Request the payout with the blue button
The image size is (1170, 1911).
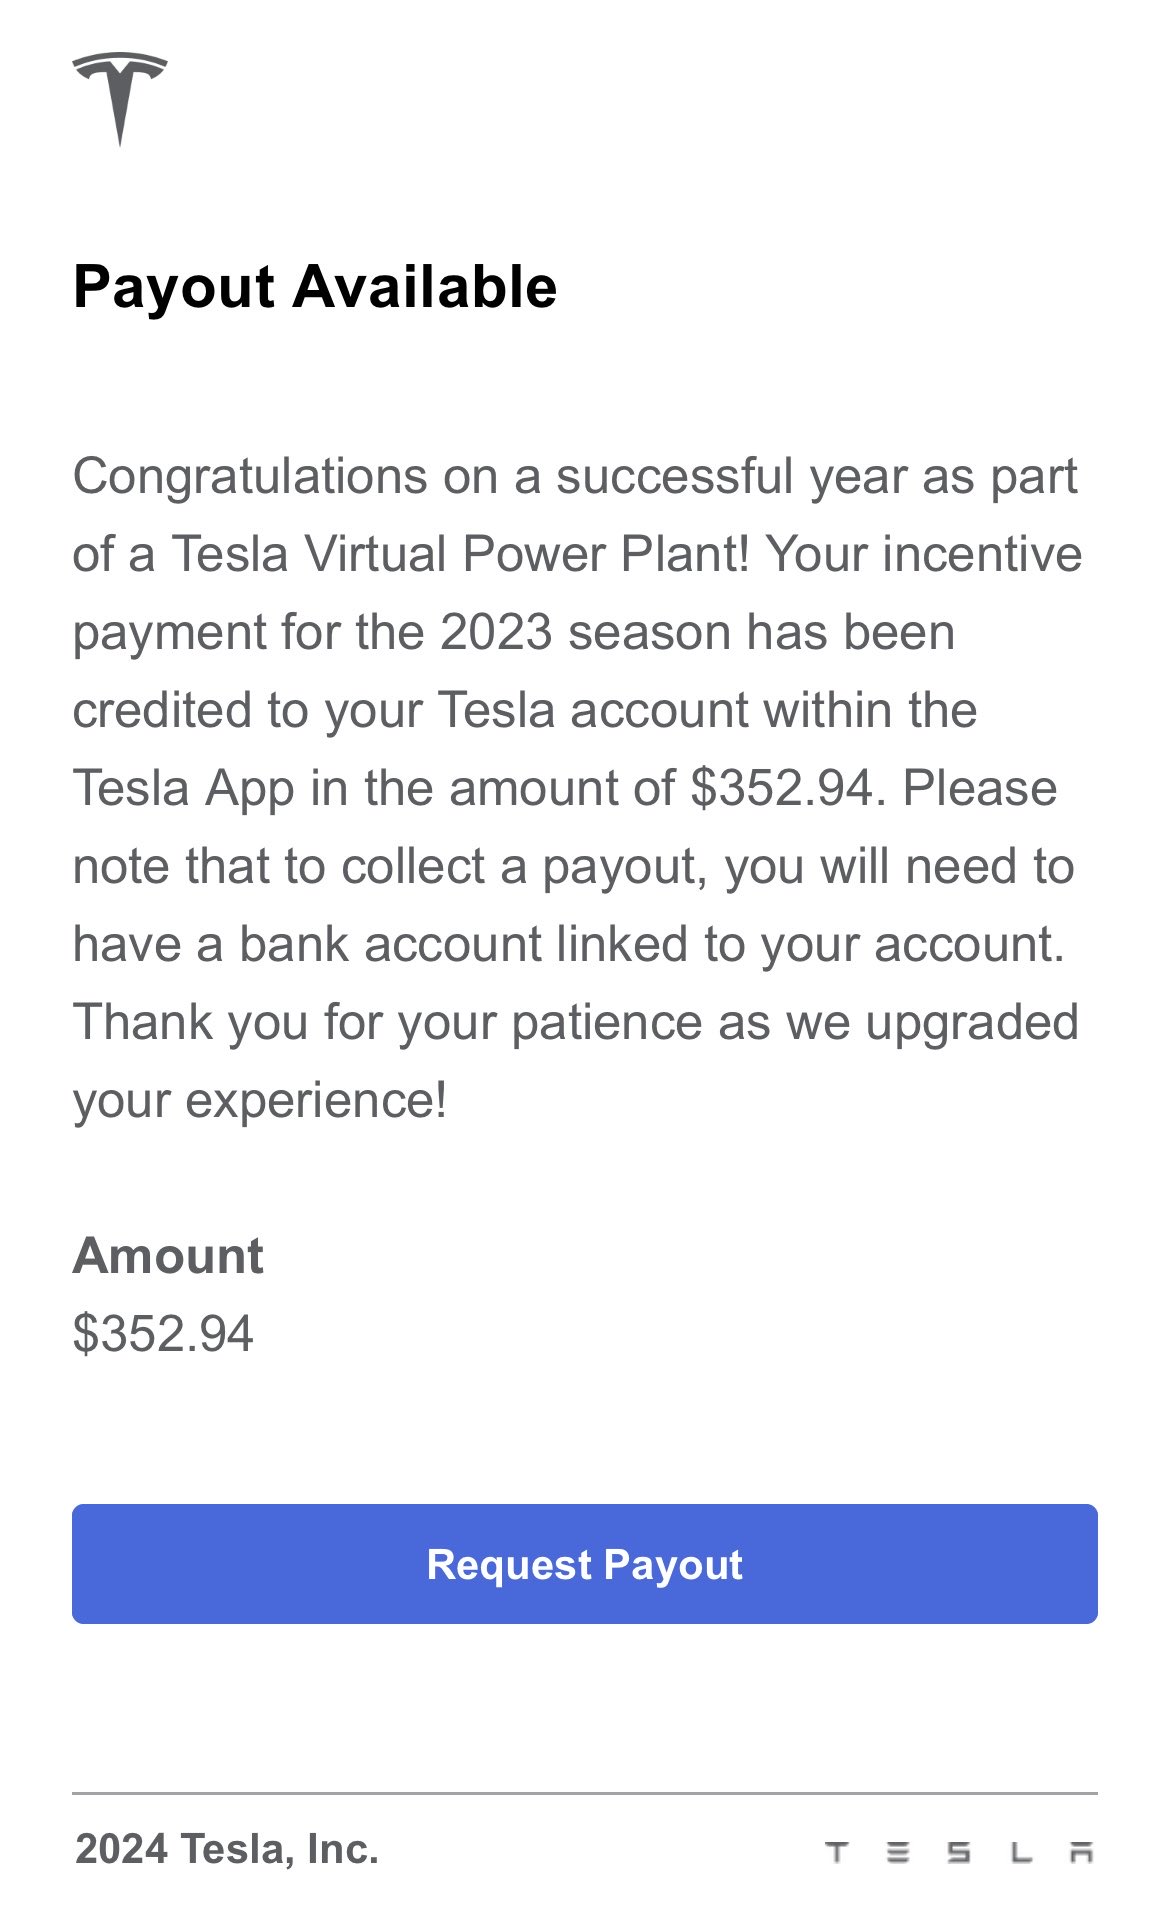(585, 1564)
